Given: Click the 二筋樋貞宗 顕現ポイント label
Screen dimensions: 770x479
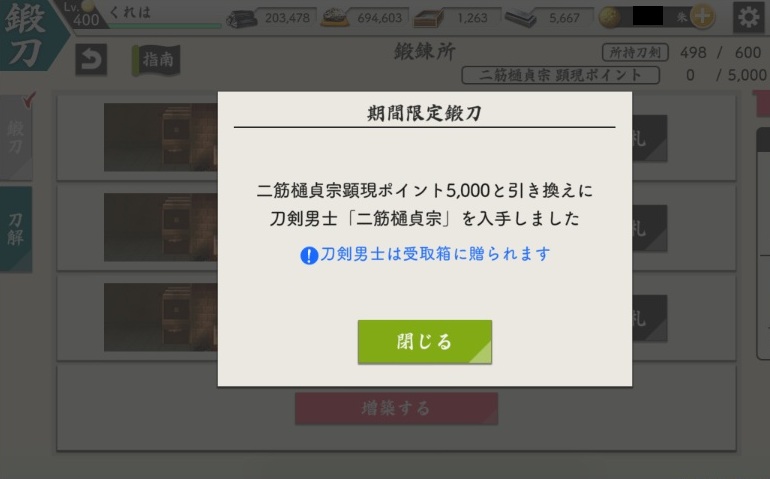Looking at the screenshot, I should click(560, 75).
